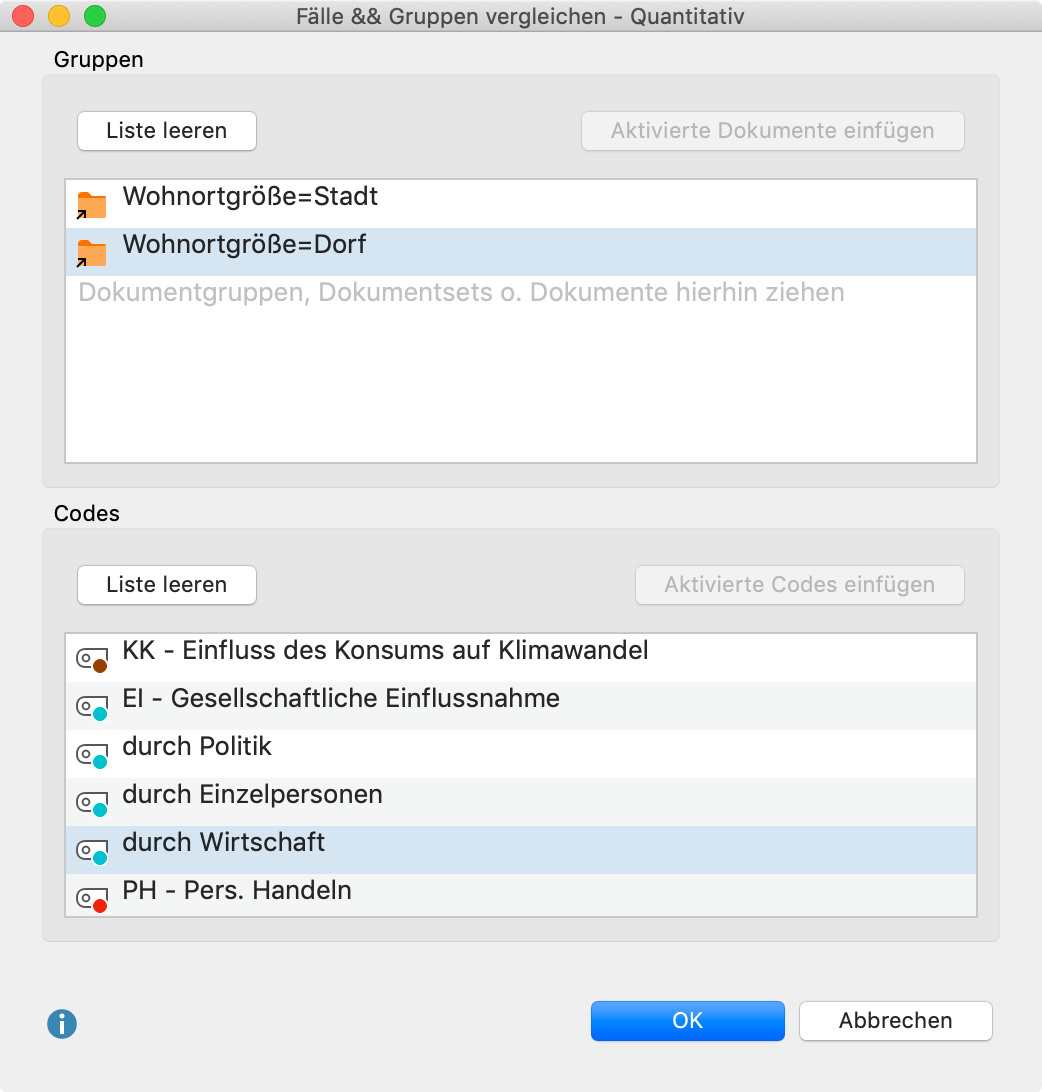
Task: Click the code icon beside durch Wirtschaft
Action: [x=92, y=852]
